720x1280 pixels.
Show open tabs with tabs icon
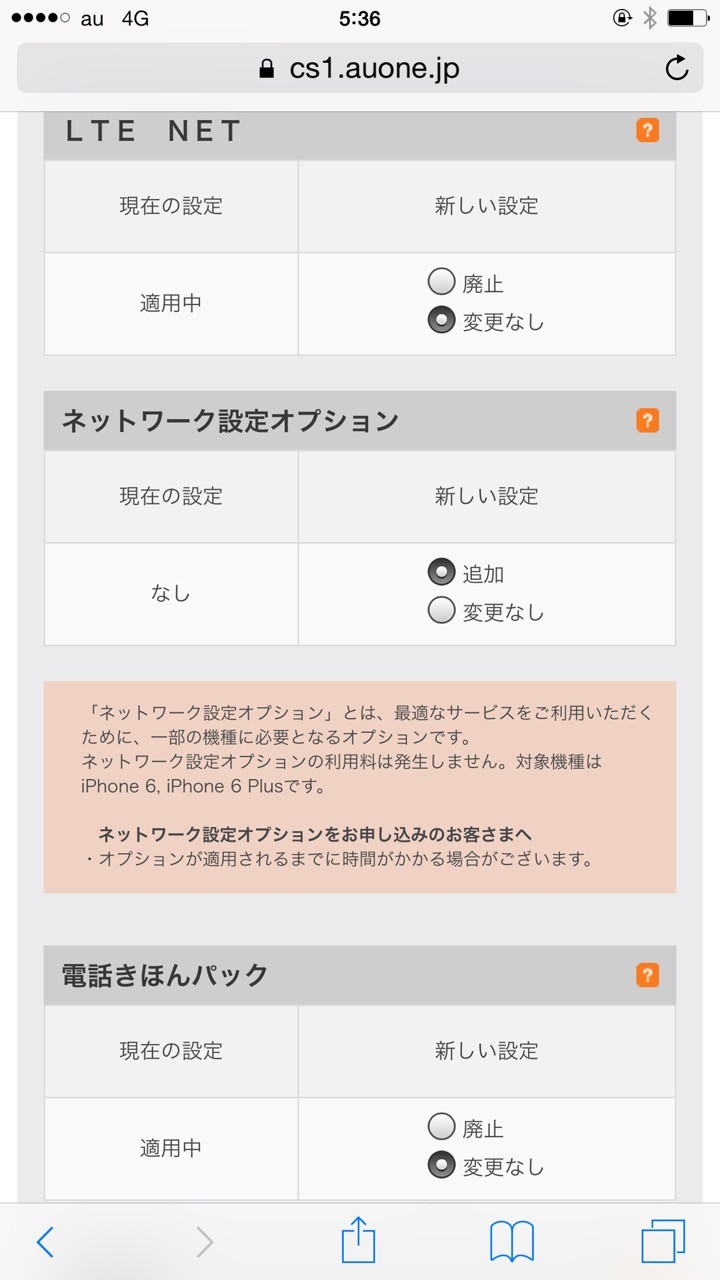click(x=663, y=1241)
